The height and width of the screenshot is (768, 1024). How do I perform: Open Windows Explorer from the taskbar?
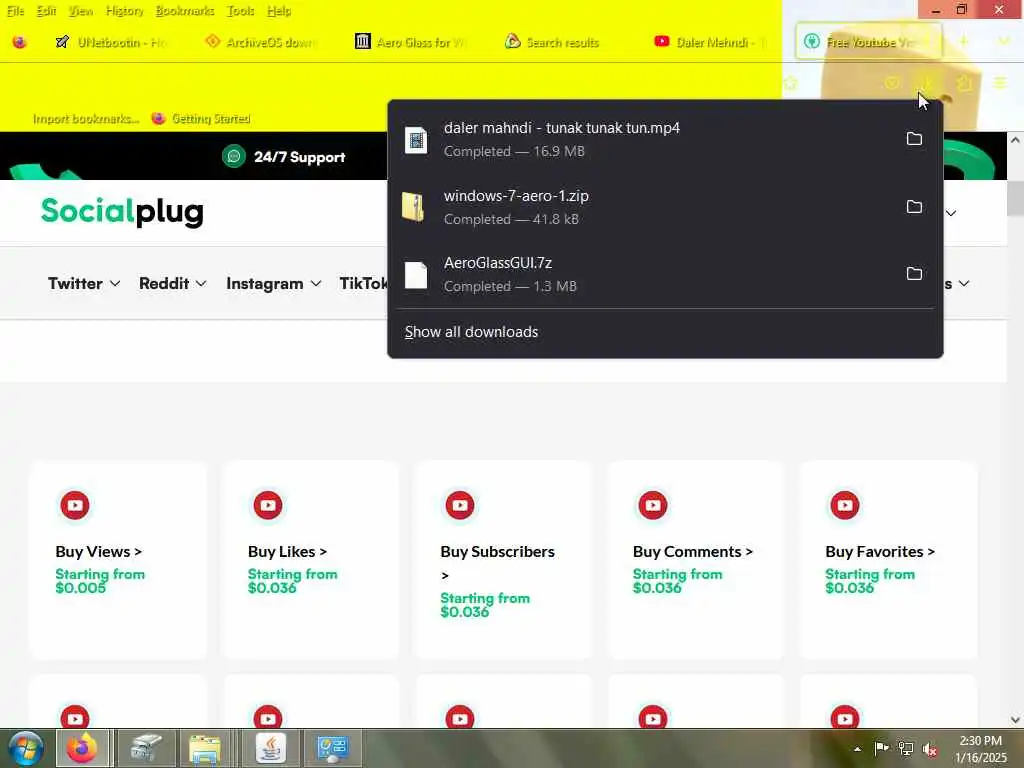click(x=205, y=748)
